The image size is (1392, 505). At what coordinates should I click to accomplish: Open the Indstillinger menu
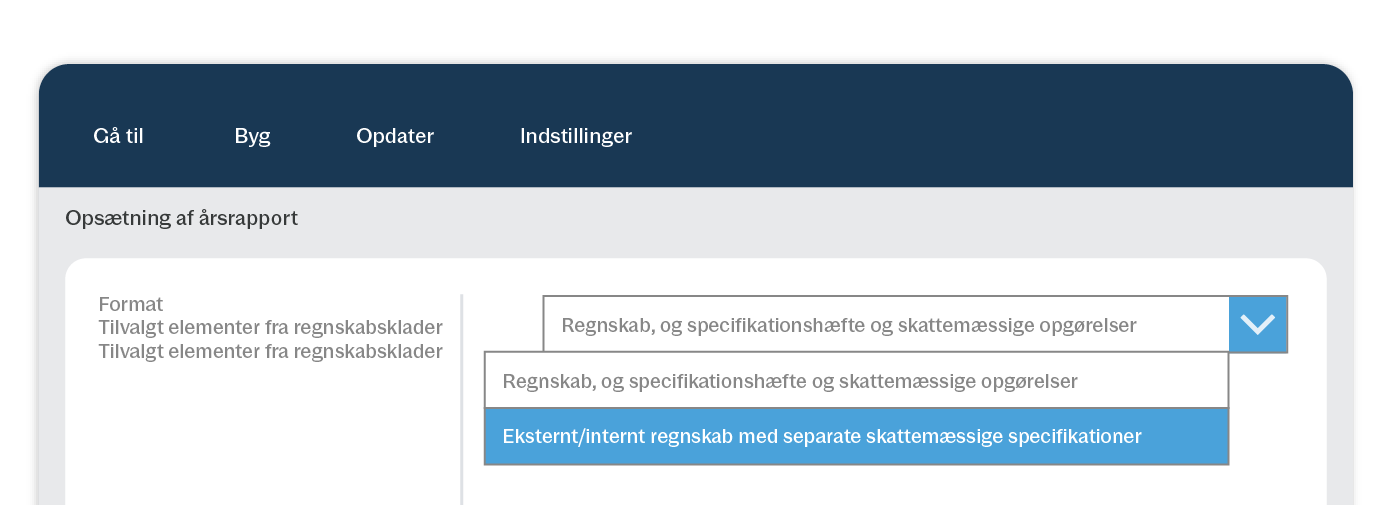coord(575,136)
